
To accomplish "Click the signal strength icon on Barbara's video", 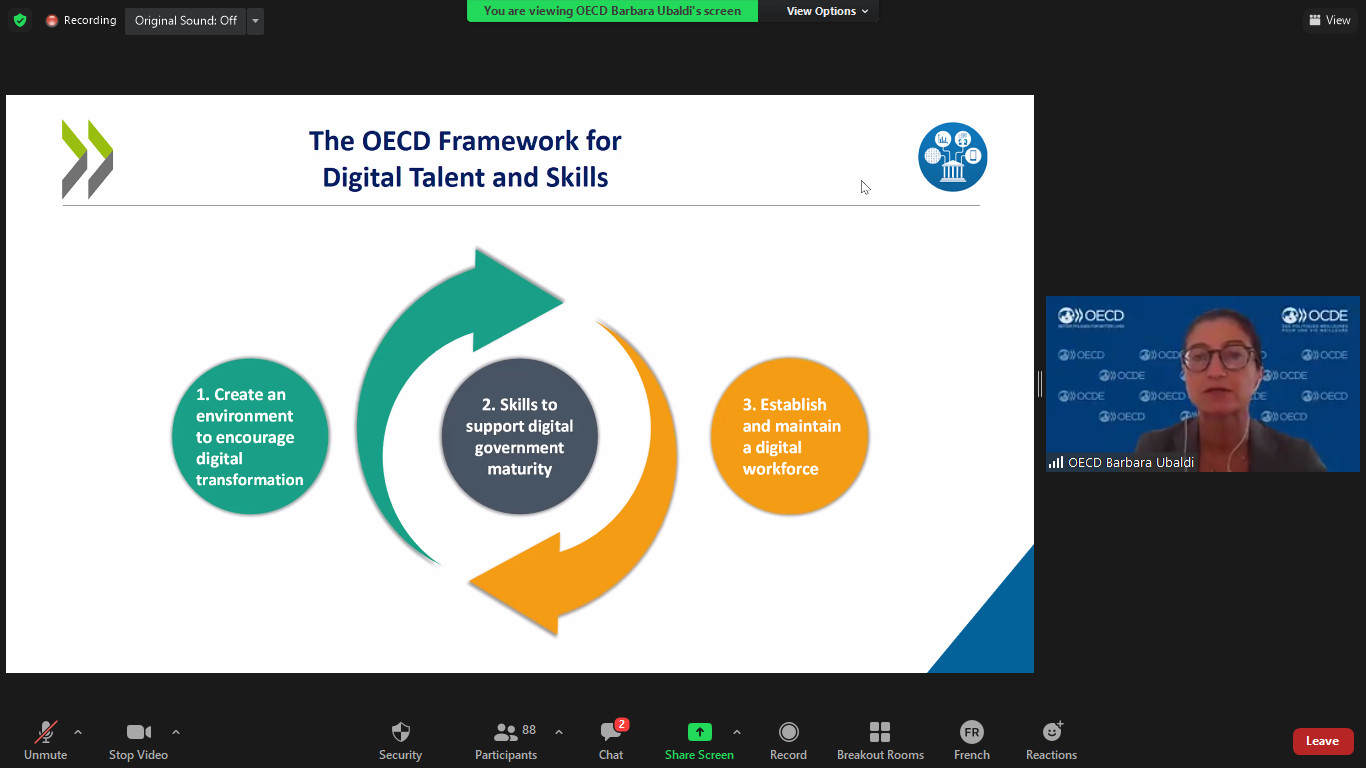I will point(1056,463).
